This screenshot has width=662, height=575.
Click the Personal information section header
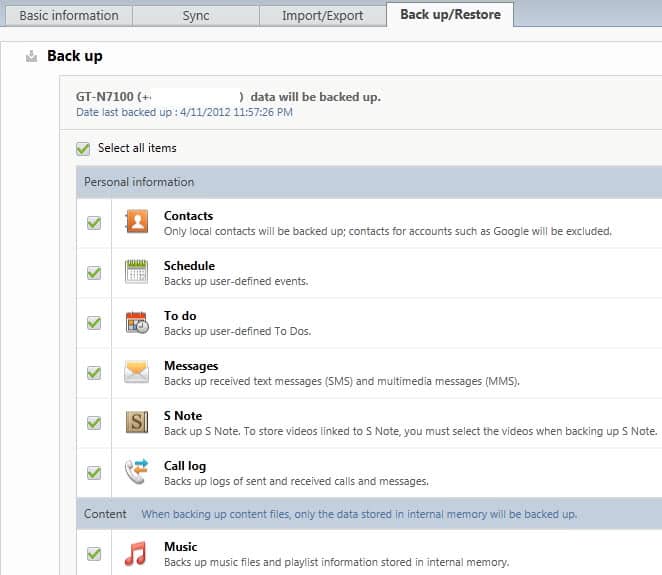pos(139,182)
